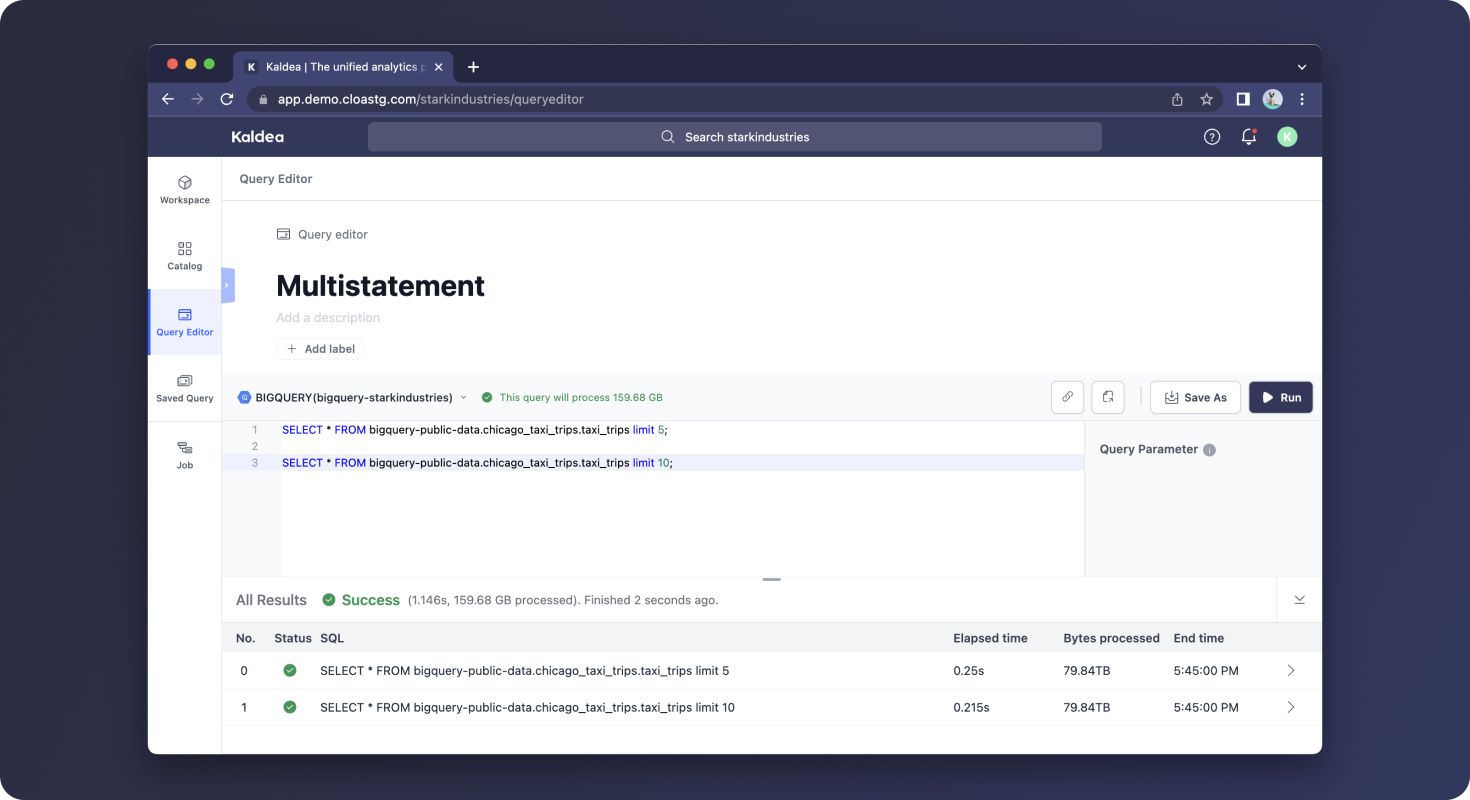Click the Query editor type label
1470x800 pixels.
click(322, 234)
